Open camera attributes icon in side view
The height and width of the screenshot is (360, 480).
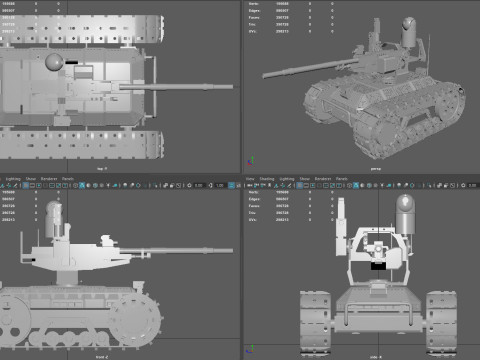[263, 185]
